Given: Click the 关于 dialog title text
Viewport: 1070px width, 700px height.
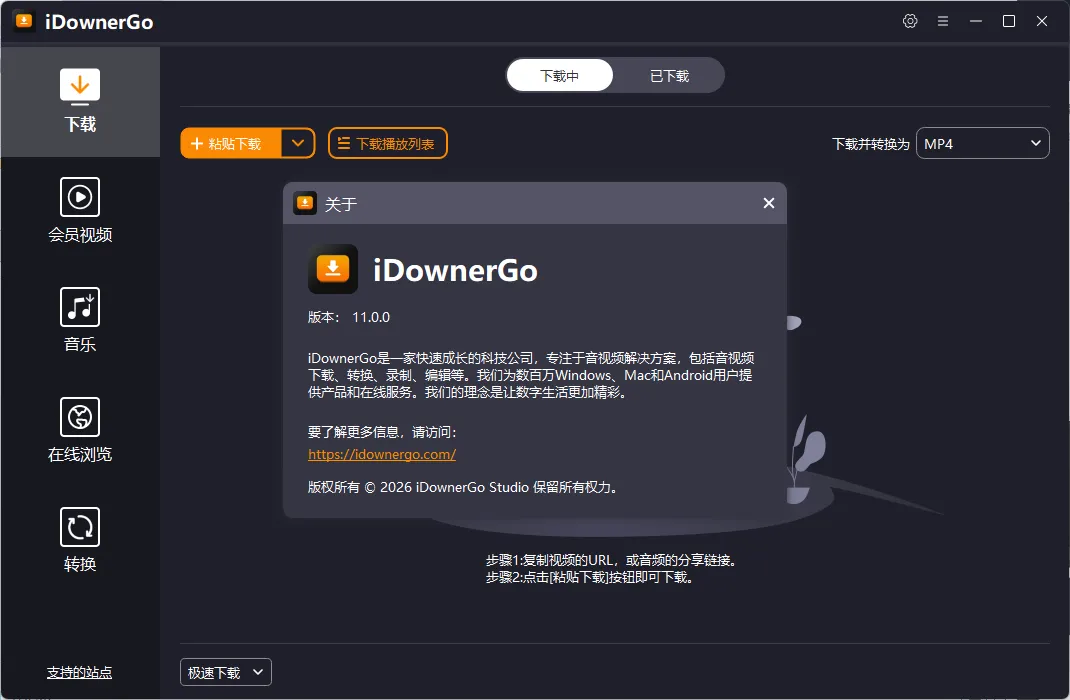Looking at the screenshot, I should pyautogui.click(x=341, y=204).
